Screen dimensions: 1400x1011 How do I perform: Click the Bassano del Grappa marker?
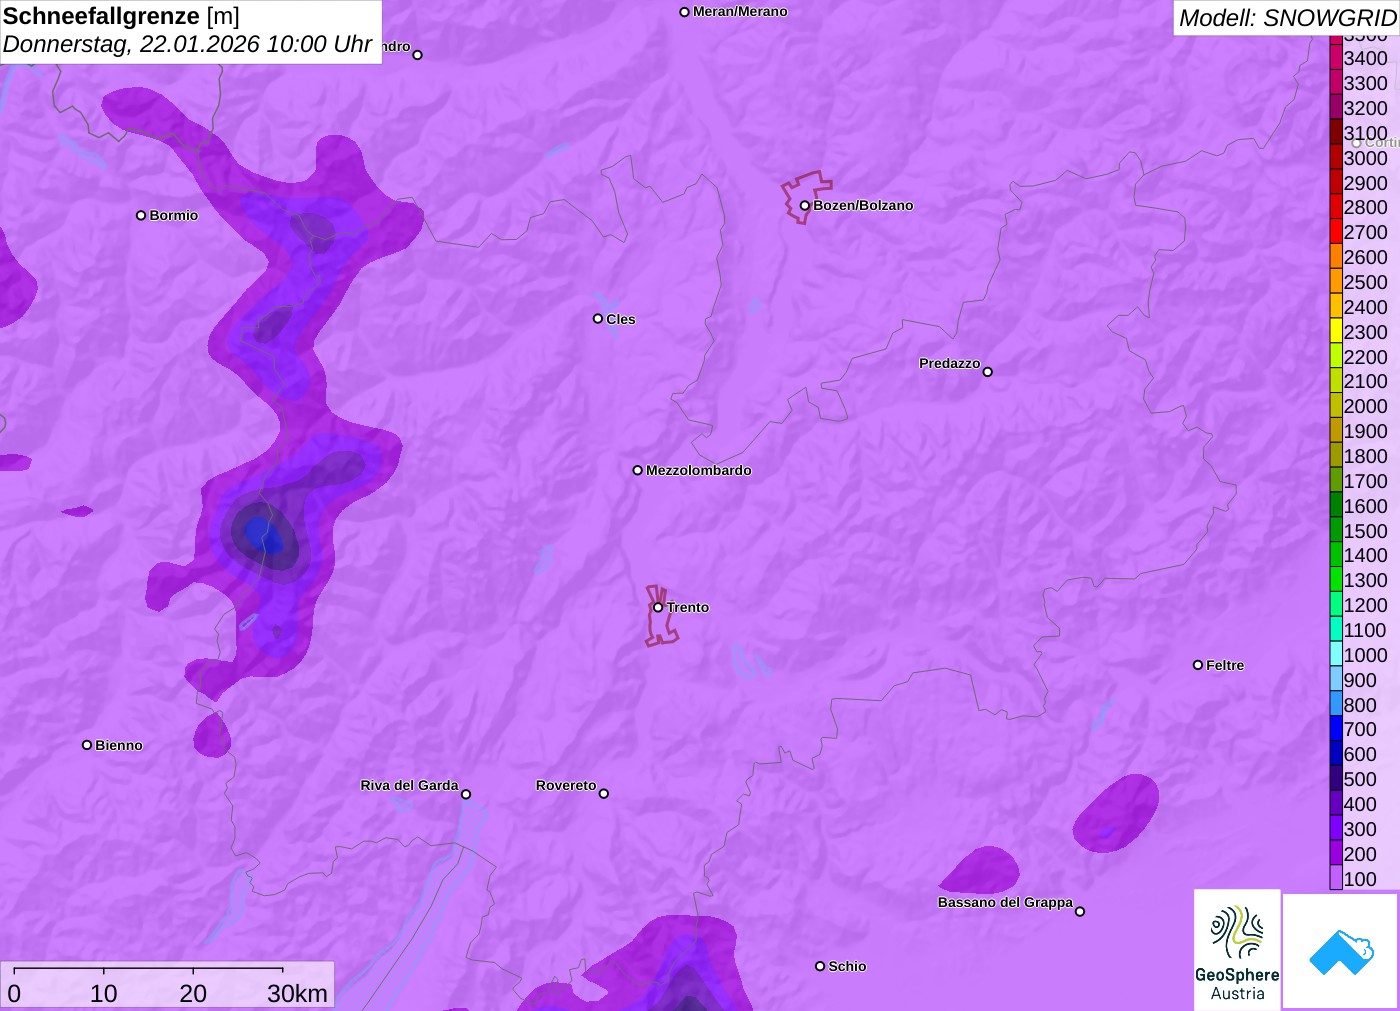1080,911
